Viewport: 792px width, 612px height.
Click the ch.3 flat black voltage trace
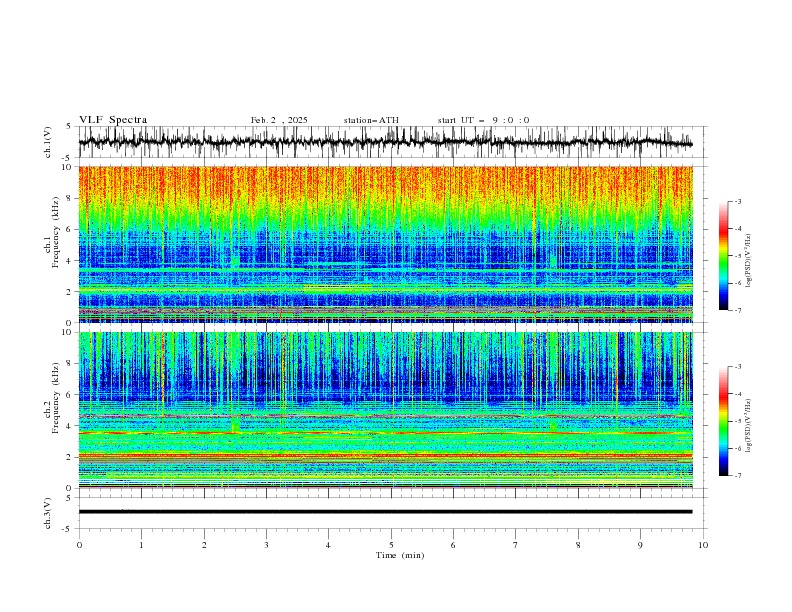click(x=385, y=512)
